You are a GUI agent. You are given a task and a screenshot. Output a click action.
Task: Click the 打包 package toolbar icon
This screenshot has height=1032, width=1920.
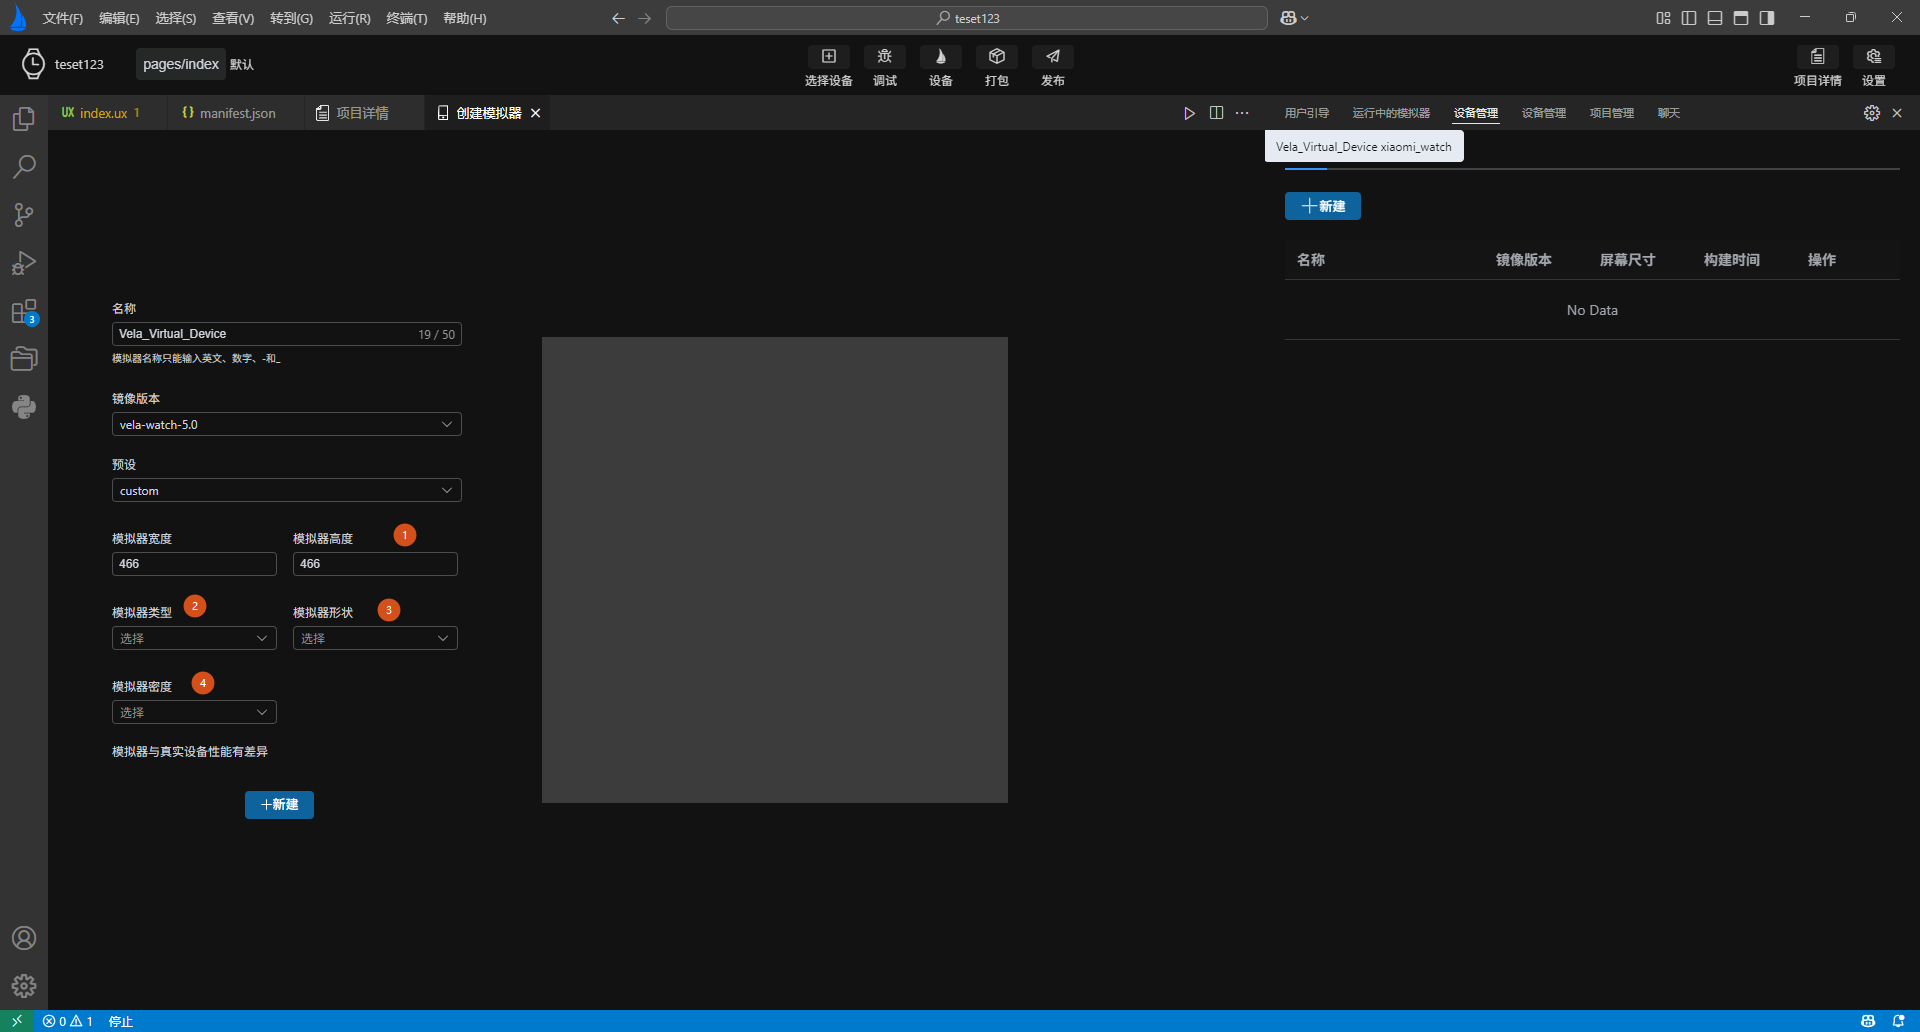click(x=996, y=66)
